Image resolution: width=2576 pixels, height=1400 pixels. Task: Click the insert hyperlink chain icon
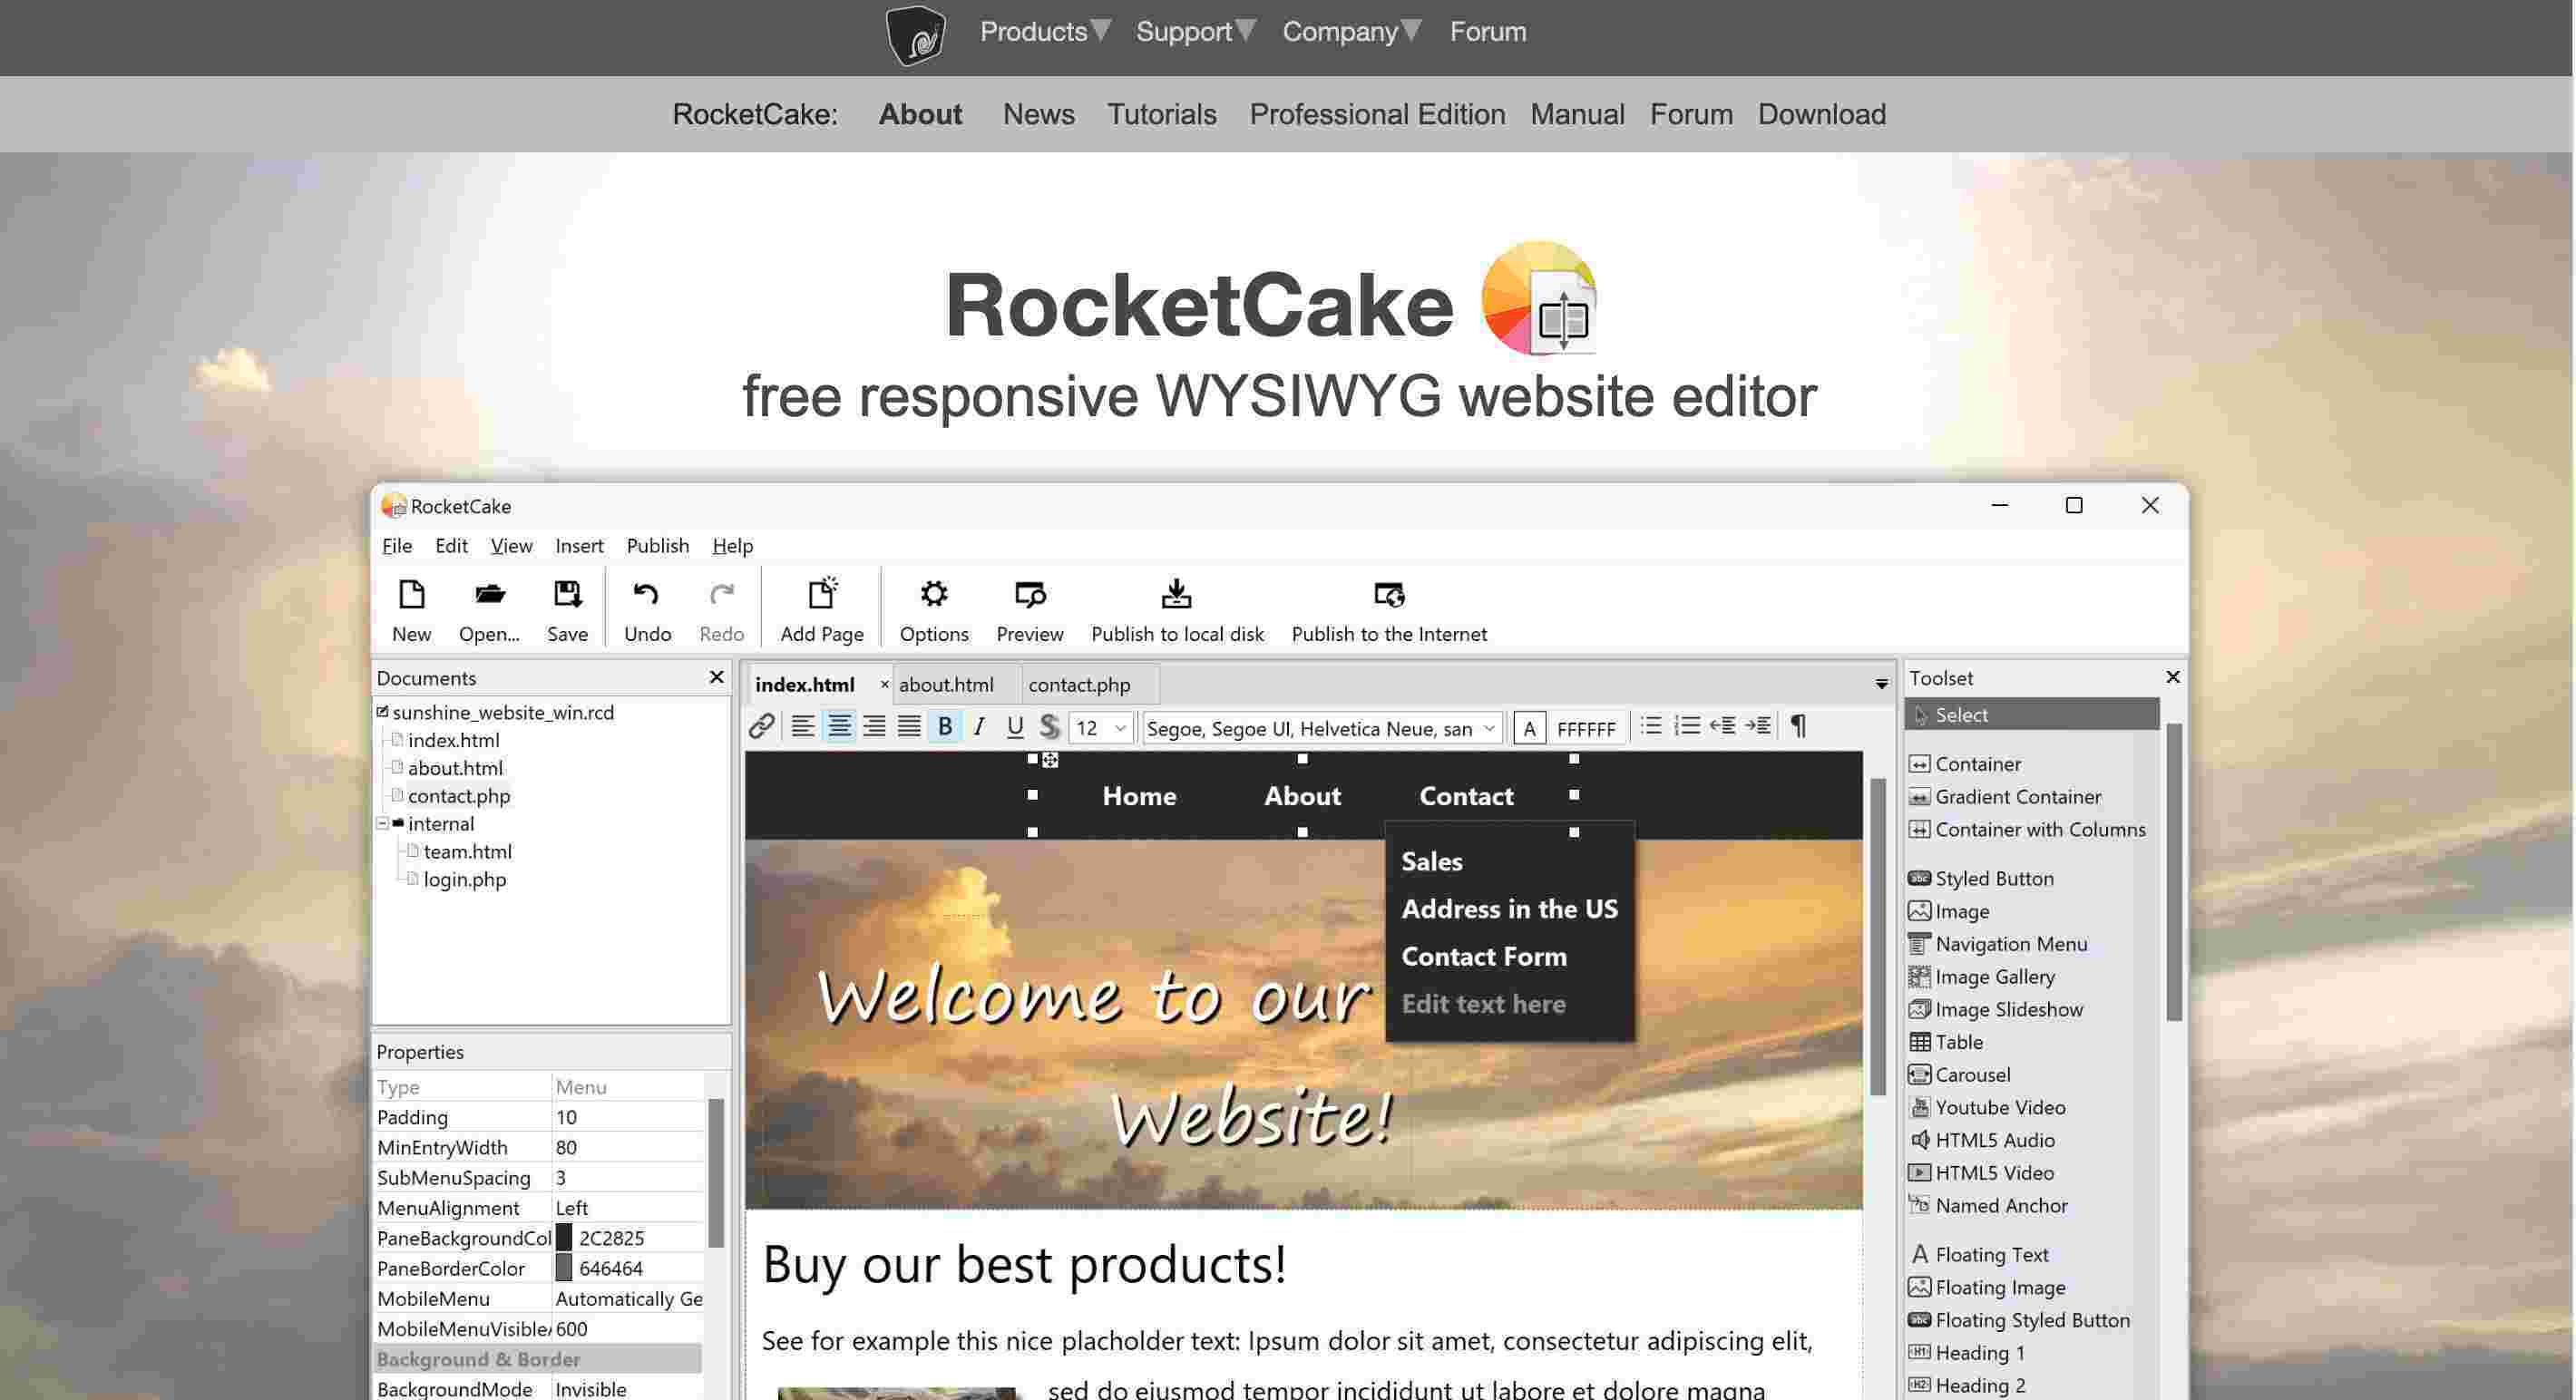(761, 726)
